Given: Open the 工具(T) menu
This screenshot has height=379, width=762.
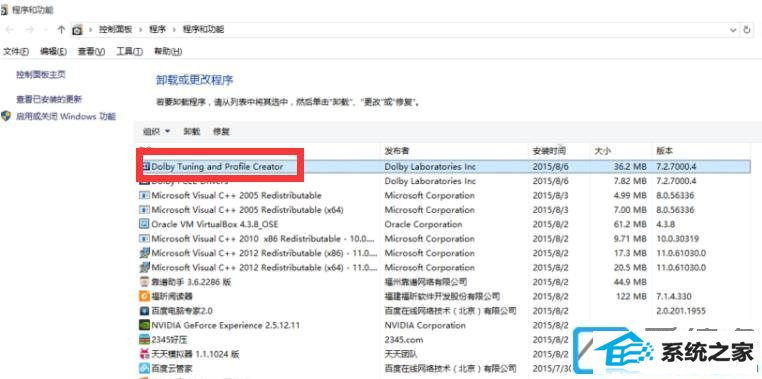Looking at the screenshot, I should click(x=130, y=51).
